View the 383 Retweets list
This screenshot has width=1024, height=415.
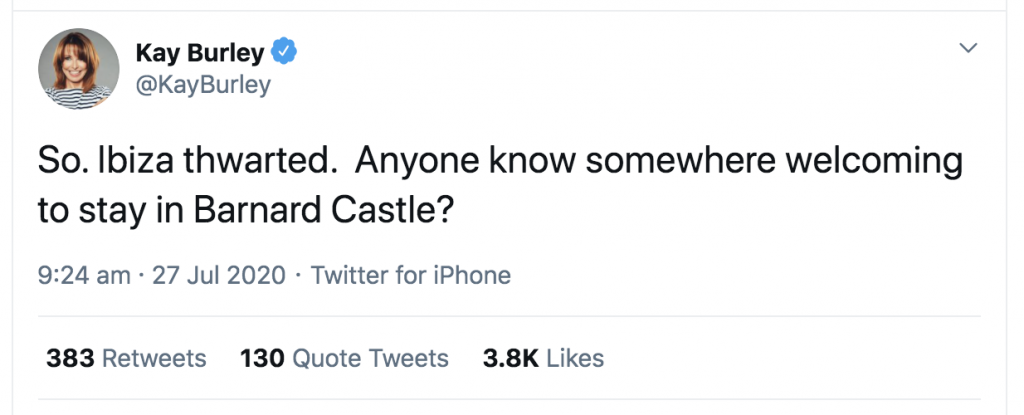[126, 357]
